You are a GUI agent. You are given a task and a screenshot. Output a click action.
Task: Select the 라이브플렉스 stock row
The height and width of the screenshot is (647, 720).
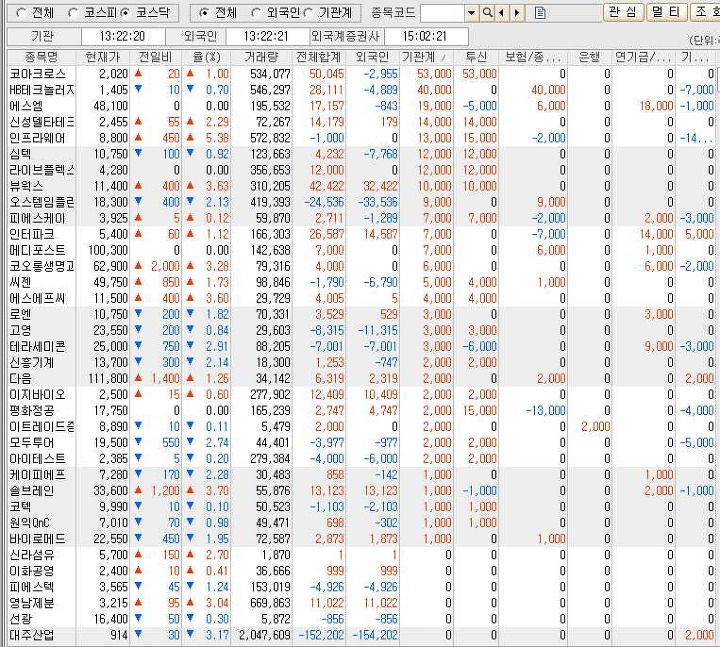pyautogui.click(x=363, y=170)
